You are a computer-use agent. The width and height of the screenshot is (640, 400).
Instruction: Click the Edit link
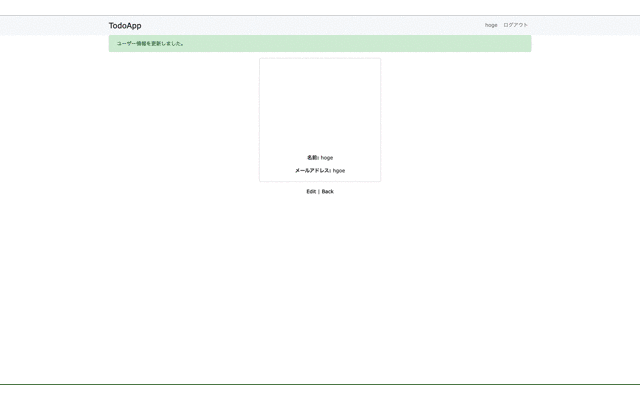(311, 191)
